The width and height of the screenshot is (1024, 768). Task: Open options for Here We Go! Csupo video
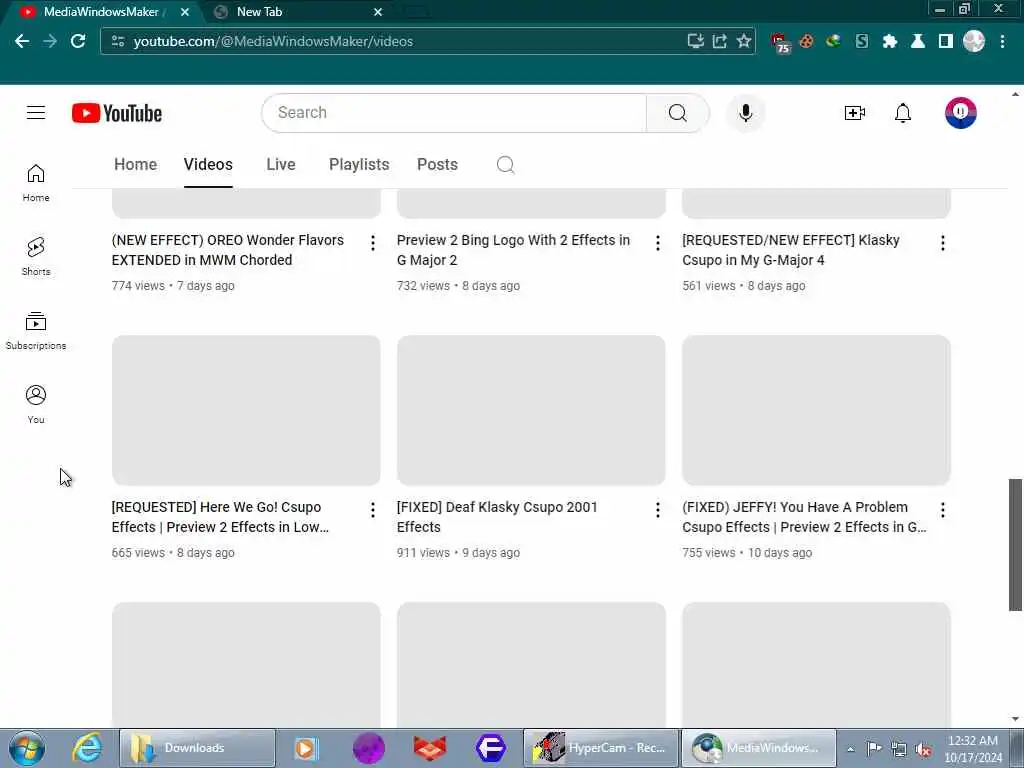(372, 510)
